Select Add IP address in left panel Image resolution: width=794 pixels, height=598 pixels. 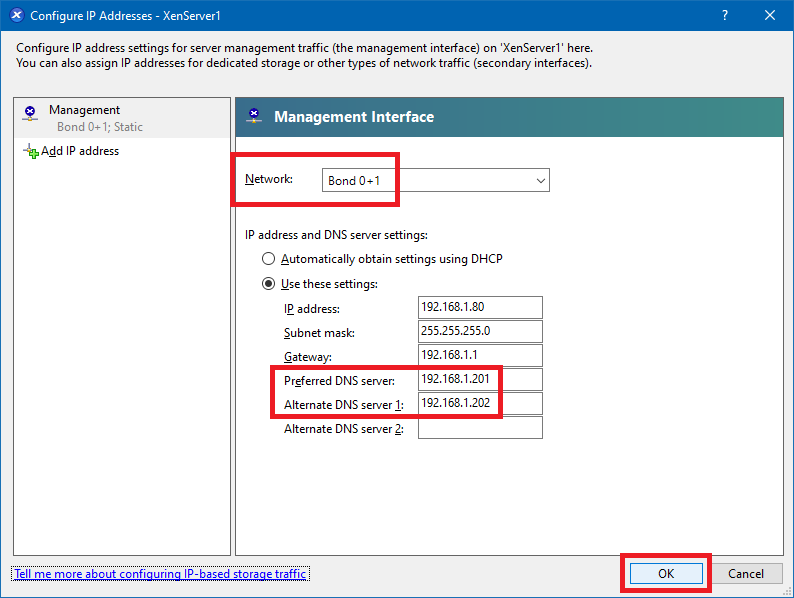tap(80, 152)
